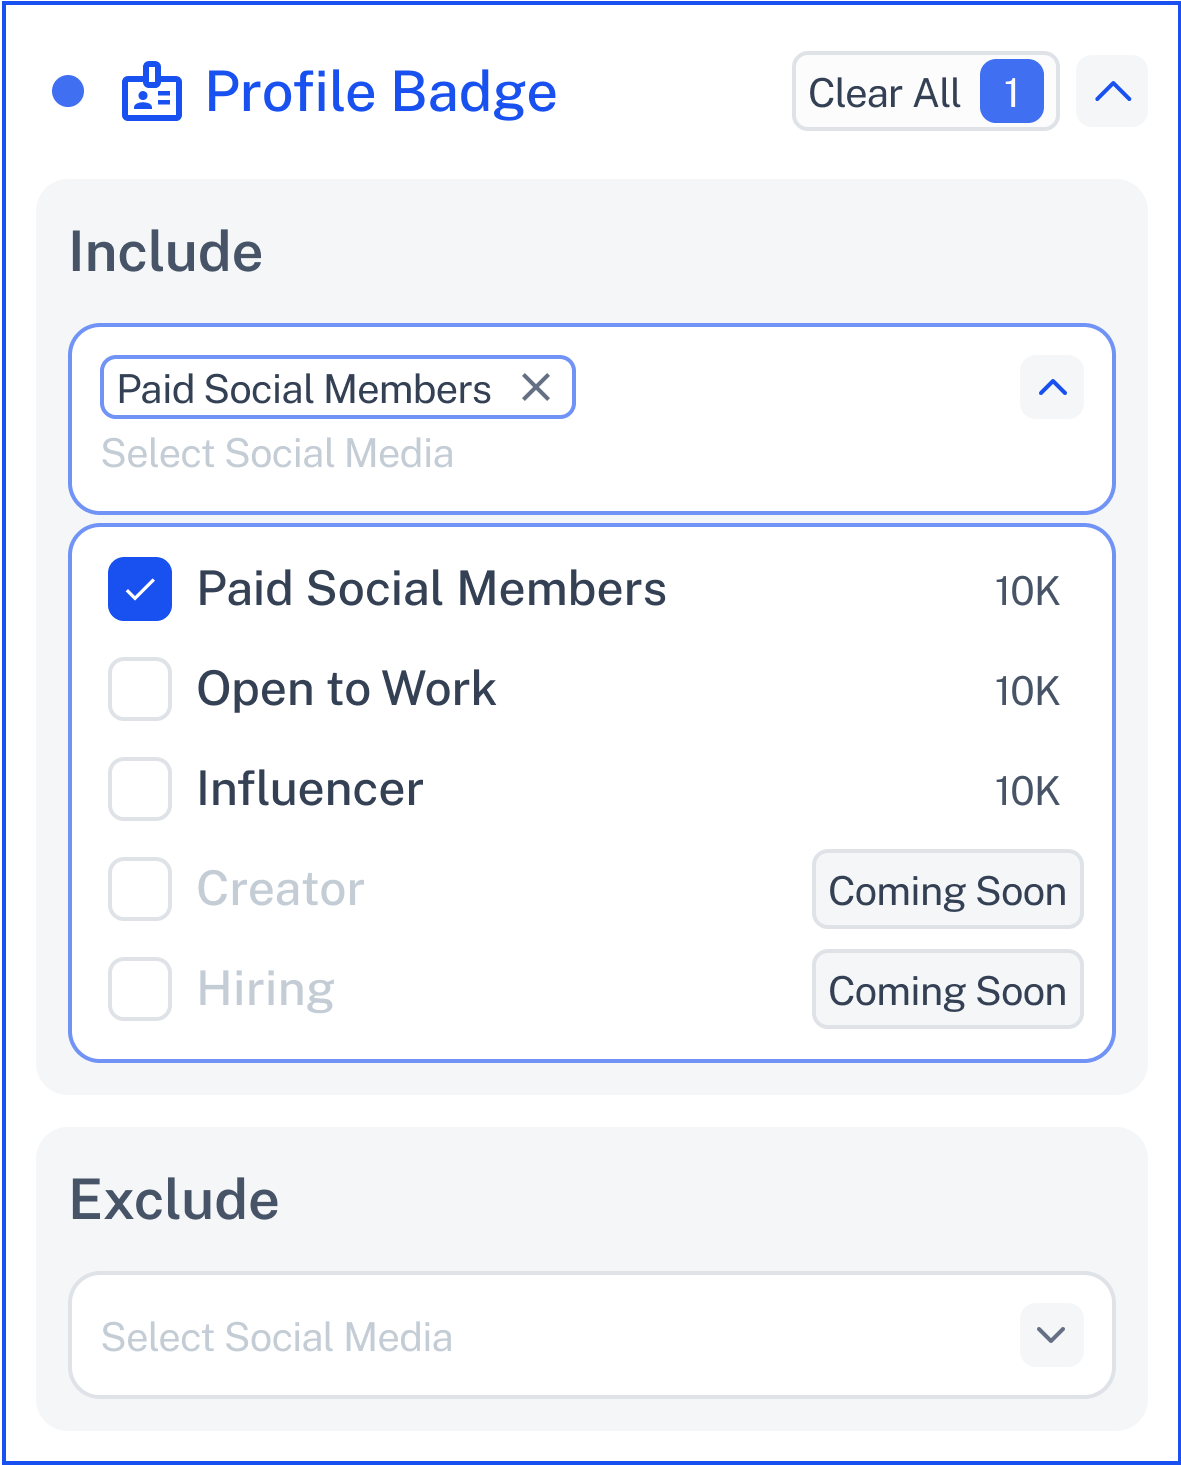1181x1465 pixels.
Task: Click the blue dot status indicator
Action: 68,91
